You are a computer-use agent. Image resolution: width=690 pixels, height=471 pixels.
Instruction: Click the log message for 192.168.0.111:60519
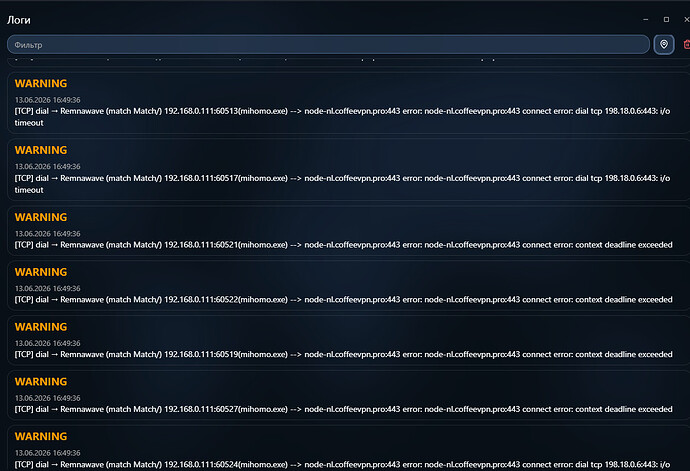click(344, 354)
